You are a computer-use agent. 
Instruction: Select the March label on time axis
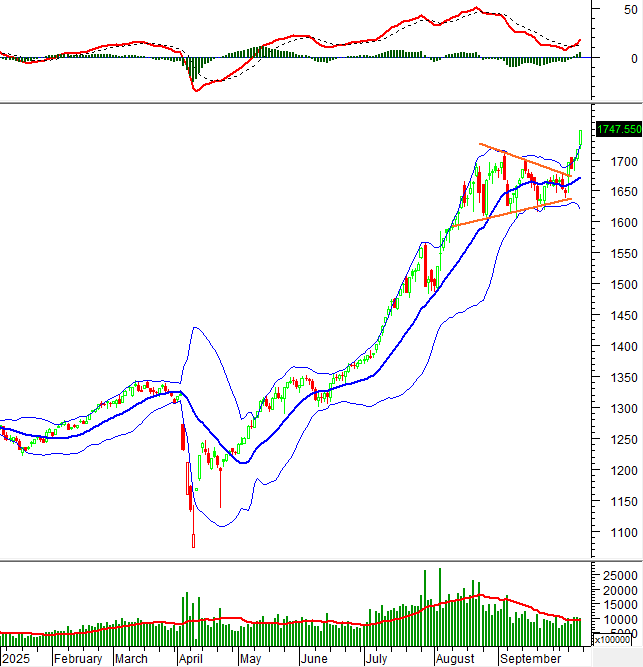[131, 659]
